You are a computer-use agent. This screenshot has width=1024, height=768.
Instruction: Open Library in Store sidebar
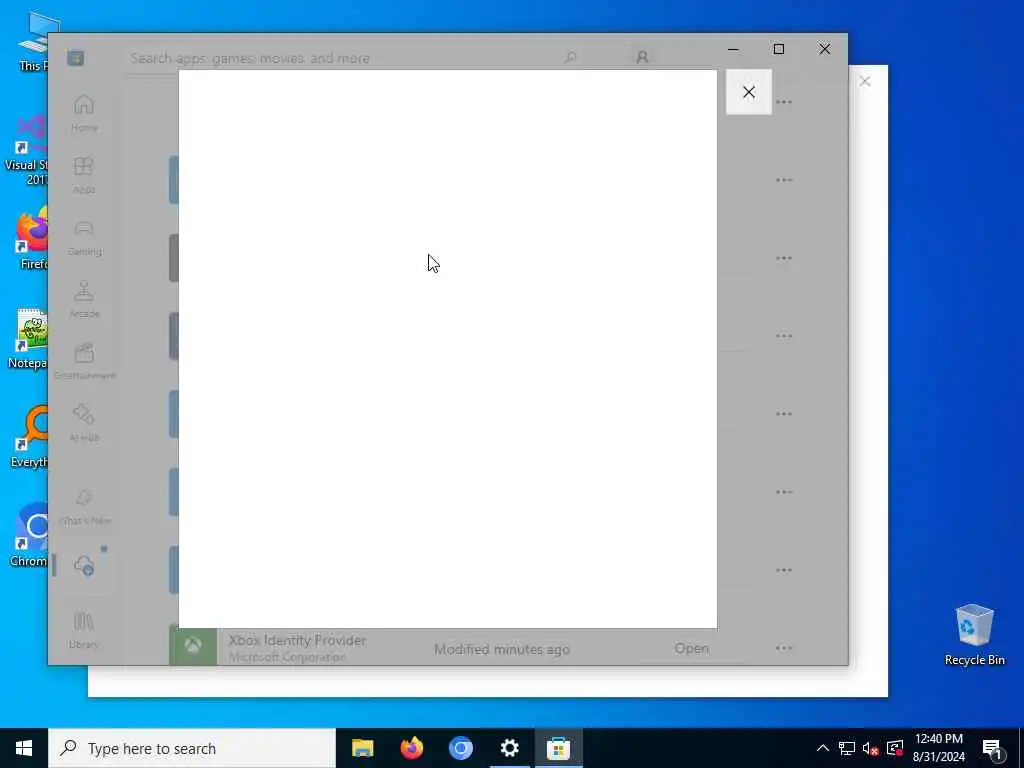(84, 630)
